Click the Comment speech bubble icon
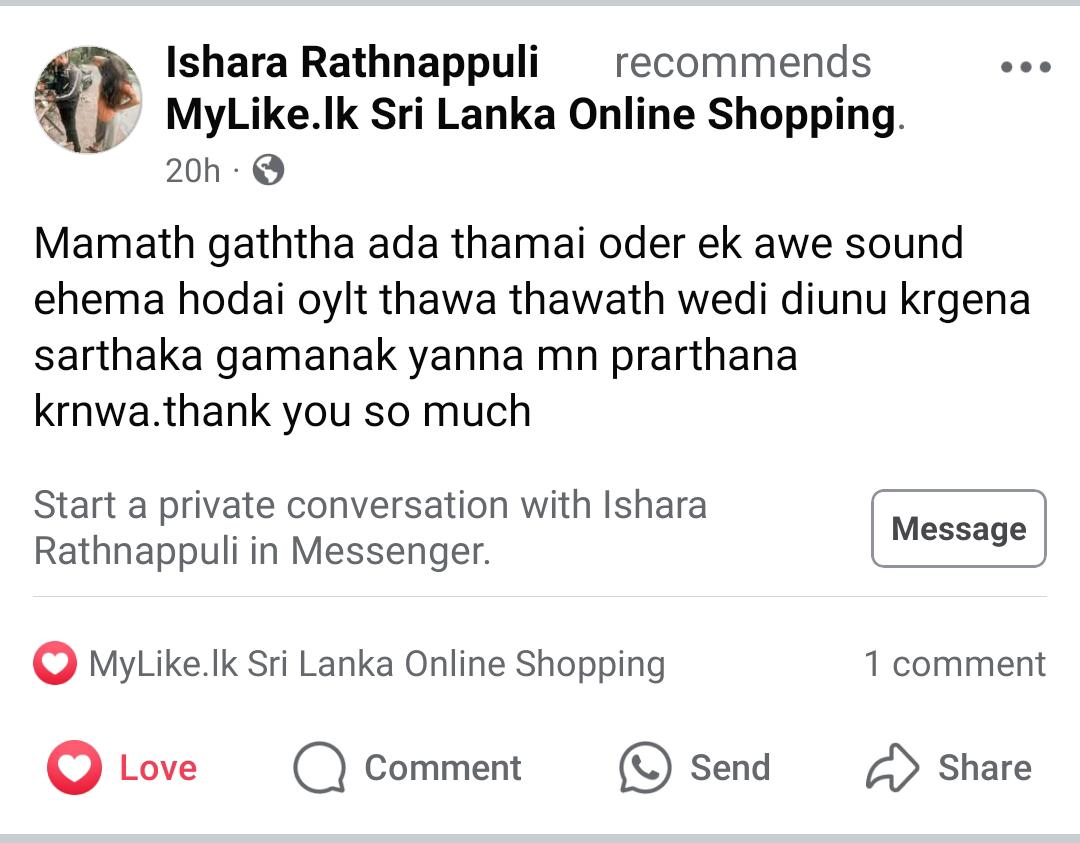Viewport: 1080px width, 843px height. pos(319,768)
